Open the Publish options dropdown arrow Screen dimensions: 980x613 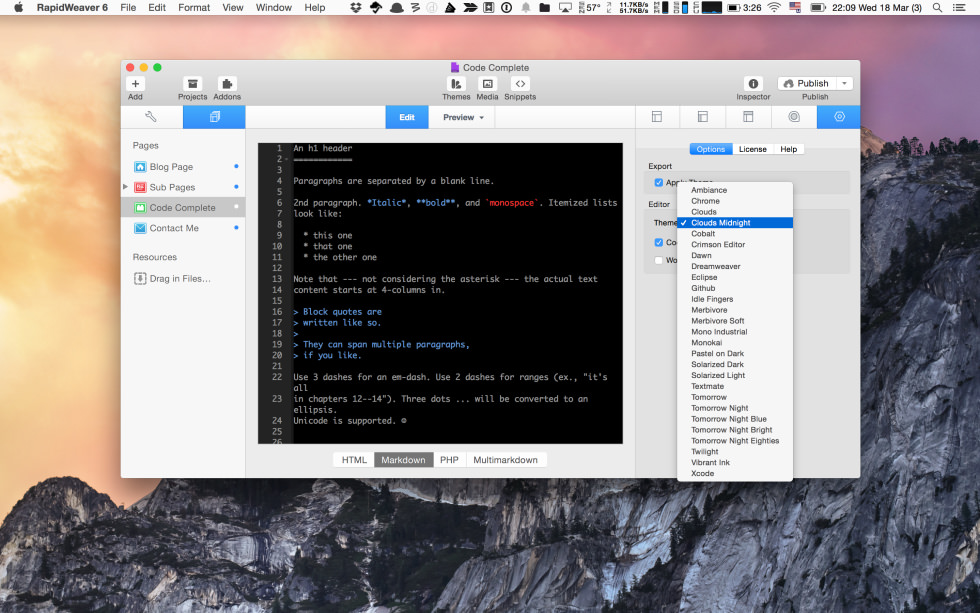point(844,83)
